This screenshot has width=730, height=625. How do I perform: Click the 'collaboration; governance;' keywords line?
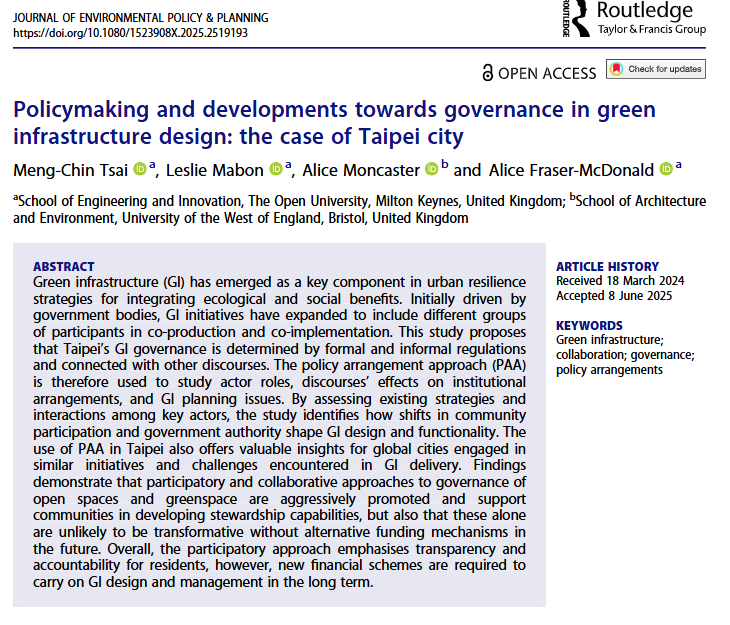625,355
